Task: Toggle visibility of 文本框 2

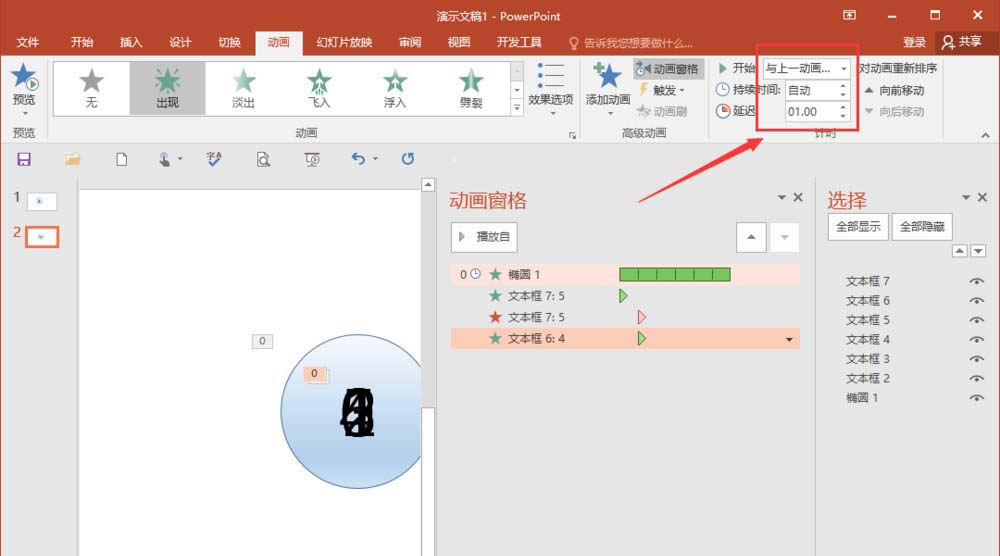Action: pyautogui.click(x=976, y=378)
